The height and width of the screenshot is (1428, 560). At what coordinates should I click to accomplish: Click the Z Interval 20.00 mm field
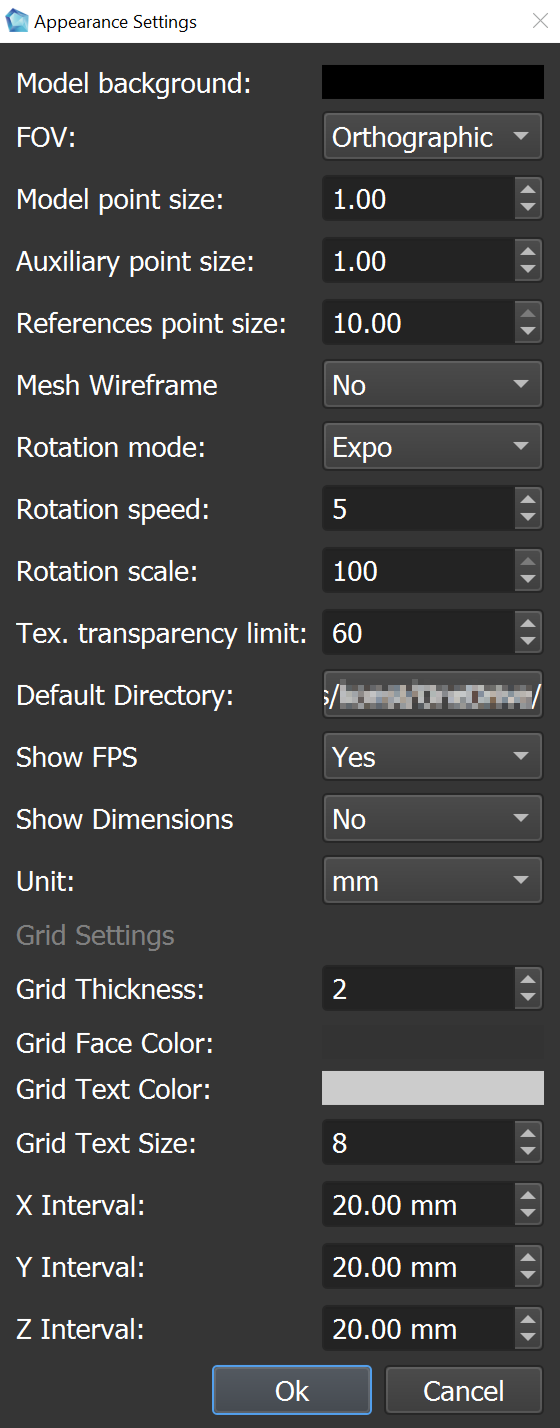click(418, 1330)
